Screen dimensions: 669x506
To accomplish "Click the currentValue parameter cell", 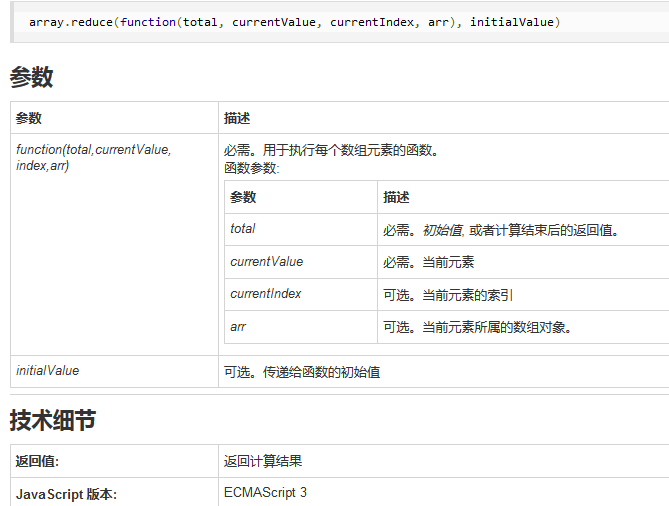I will pyautogui.click(x=301, y=262).
